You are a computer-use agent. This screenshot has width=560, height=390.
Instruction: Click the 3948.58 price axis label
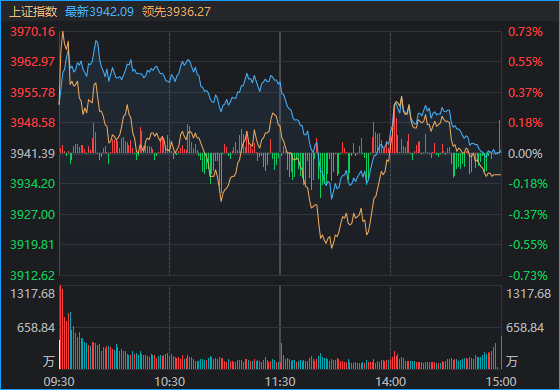coord(33,123)
